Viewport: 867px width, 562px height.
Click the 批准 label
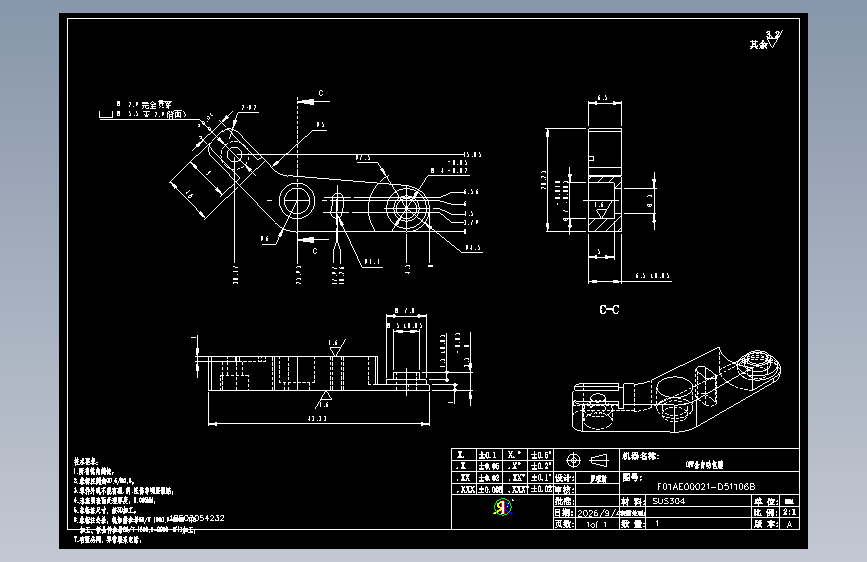565,501
